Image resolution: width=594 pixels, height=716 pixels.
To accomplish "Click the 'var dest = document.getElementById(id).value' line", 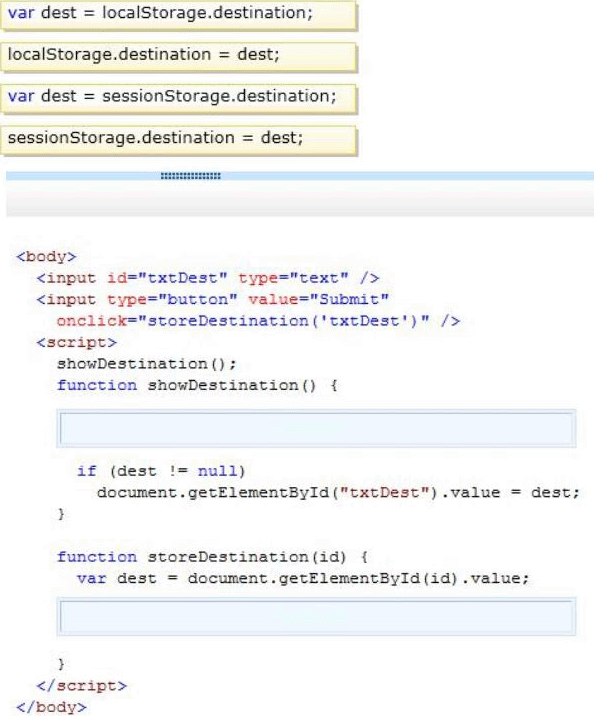I will pos(303,579).
